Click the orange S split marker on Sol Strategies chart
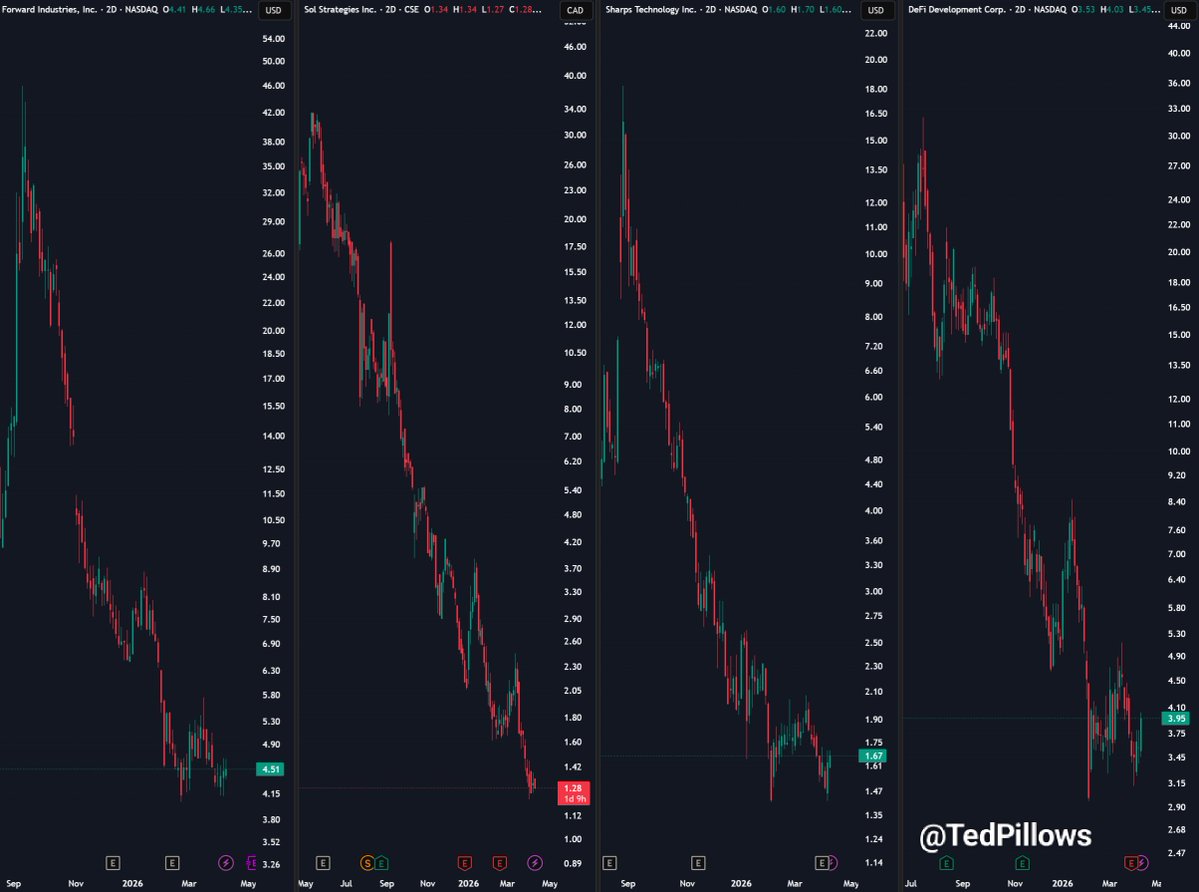The width and height of the screenshot is (1199, 892). click(x=367, y=863)
